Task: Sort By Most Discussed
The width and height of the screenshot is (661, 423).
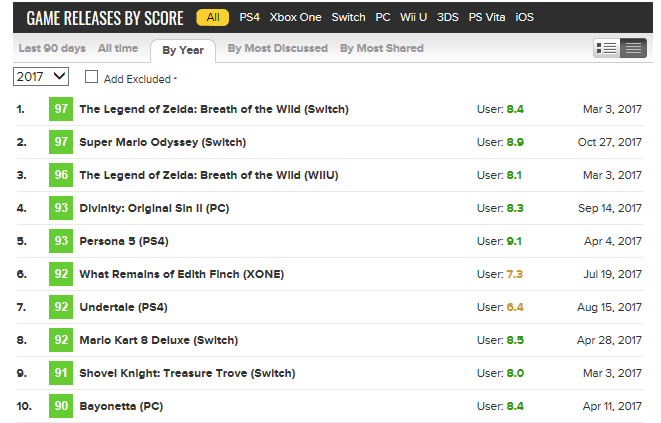Action: tap(278, 48)
